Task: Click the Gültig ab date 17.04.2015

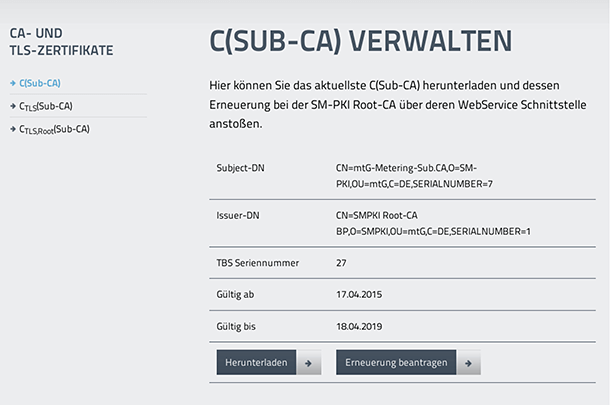Action: (x=359, y=295)
